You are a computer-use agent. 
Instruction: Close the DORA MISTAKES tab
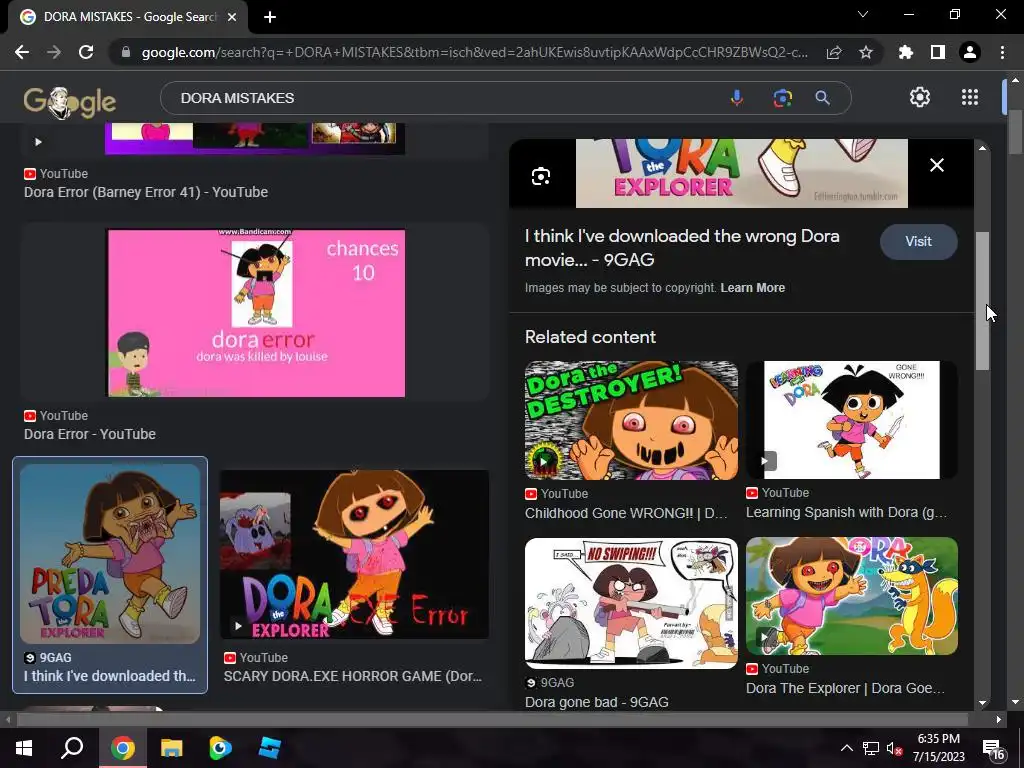(232, 18)
